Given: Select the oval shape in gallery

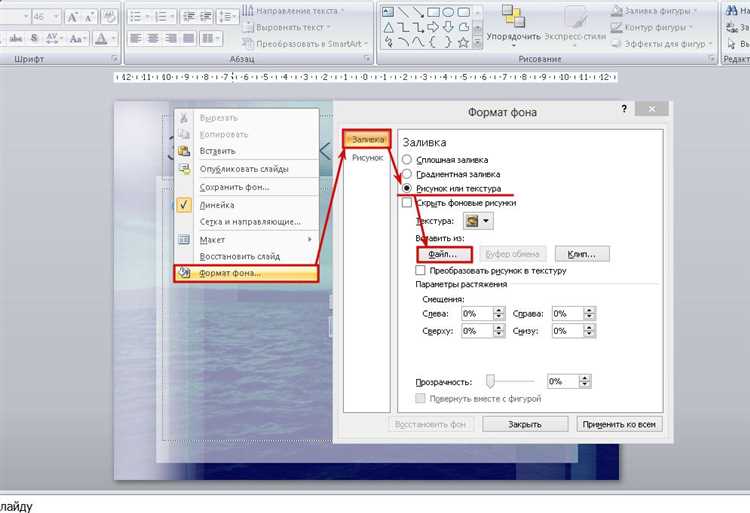Looking at the screenshot, I should click(448, 12).
